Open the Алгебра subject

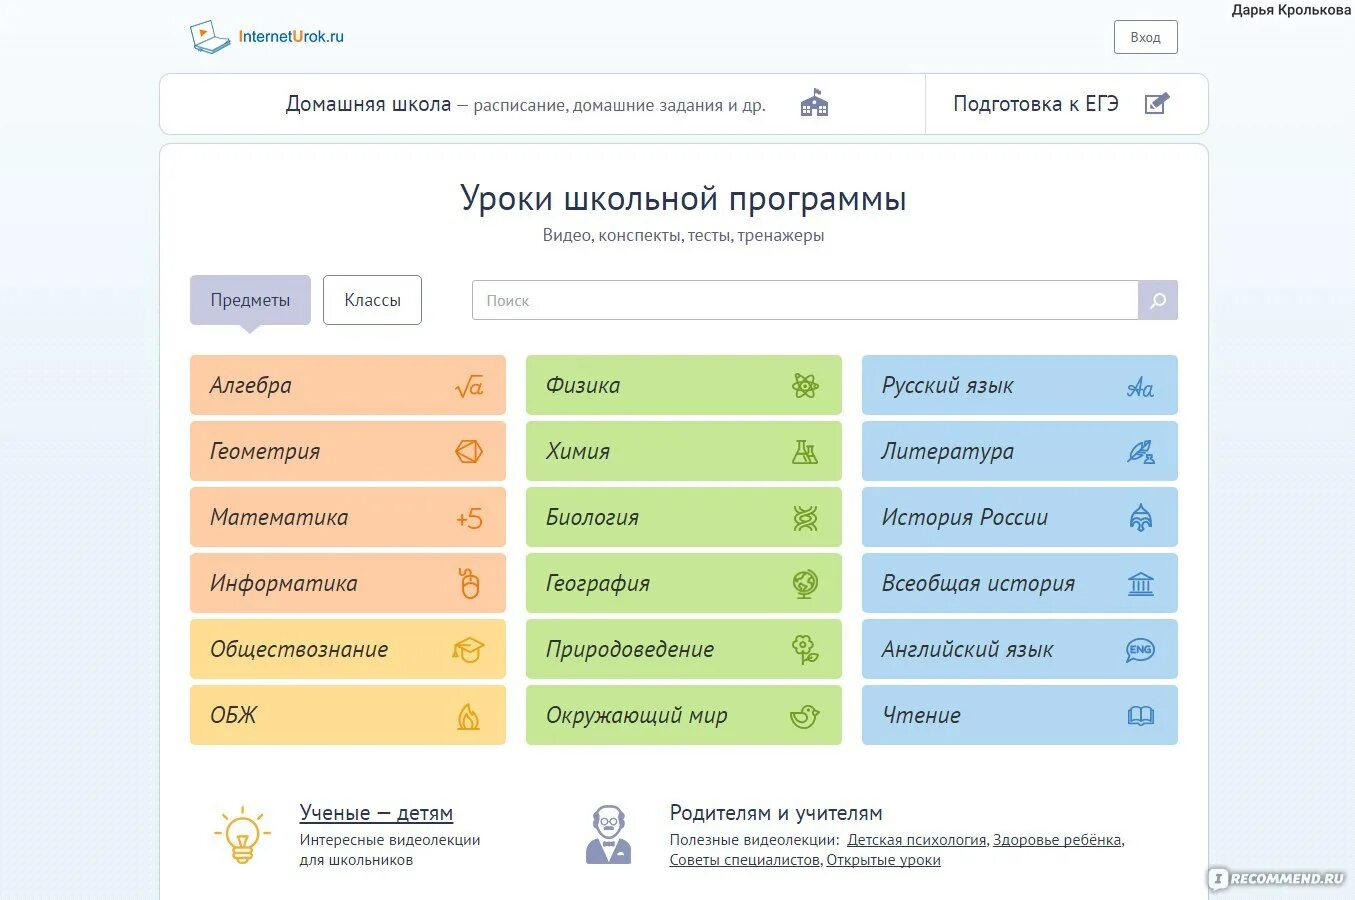point(348,385)
